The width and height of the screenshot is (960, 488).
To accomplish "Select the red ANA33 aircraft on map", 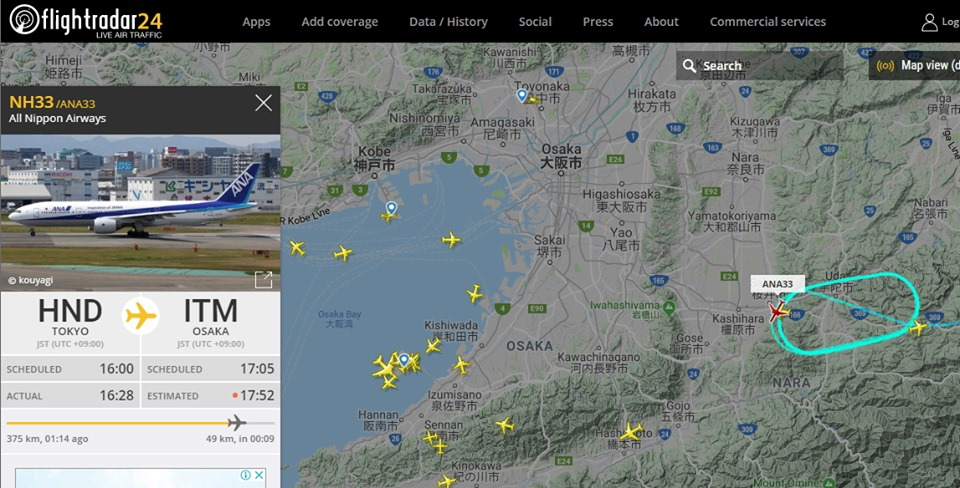I will [777, 312].
